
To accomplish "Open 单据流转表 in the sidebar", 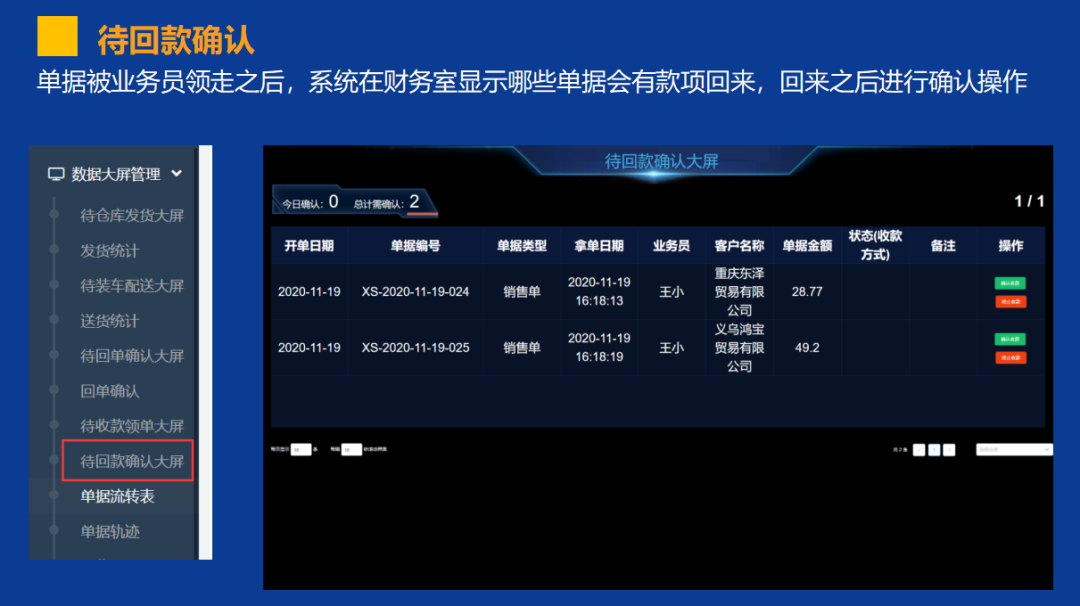I will (x=117, y=497).
